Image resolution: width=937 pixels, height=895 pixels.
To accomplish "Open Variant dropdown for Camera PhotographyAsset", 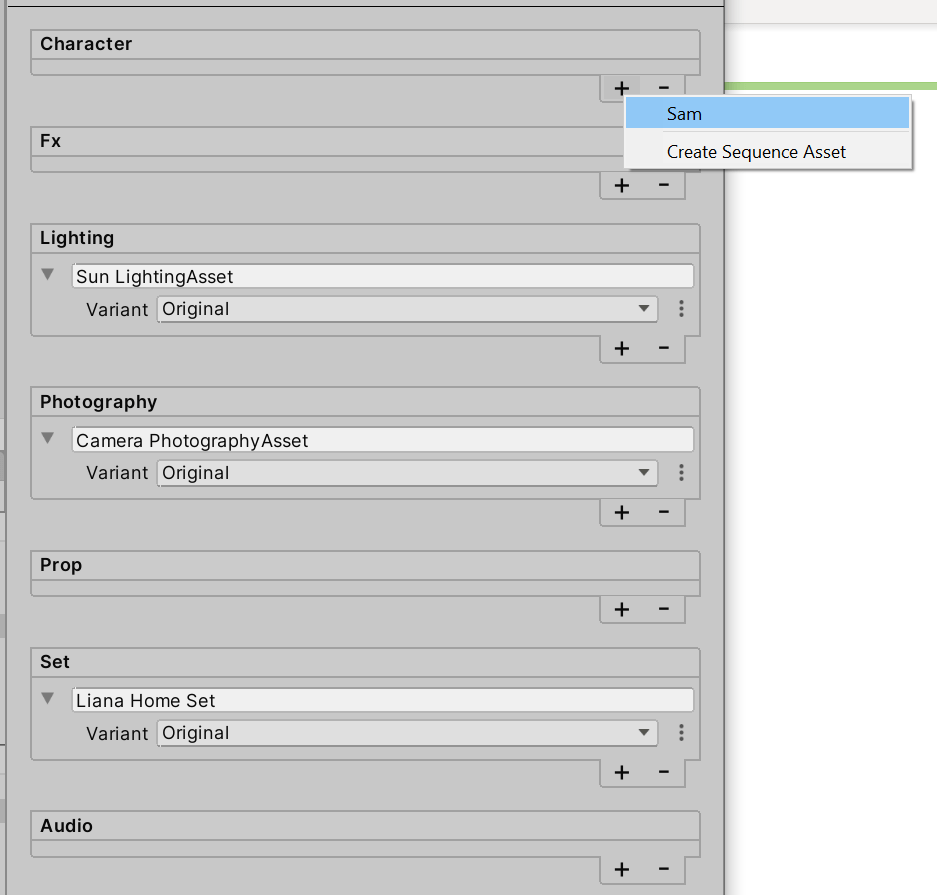I will (407, 473).
